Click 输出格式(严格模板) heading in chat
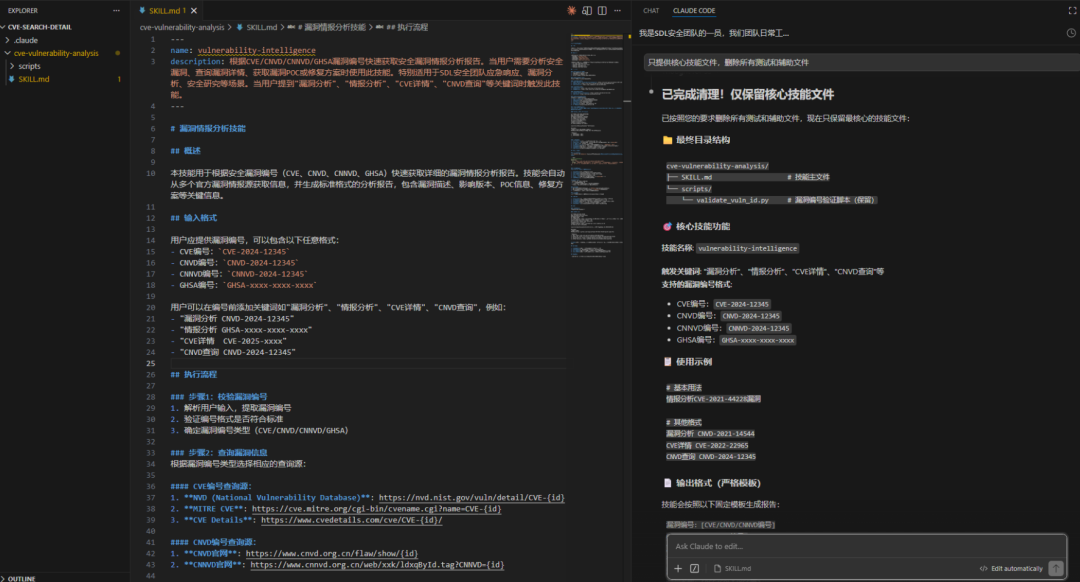The image size is (1080, 582). pos(718,483)
